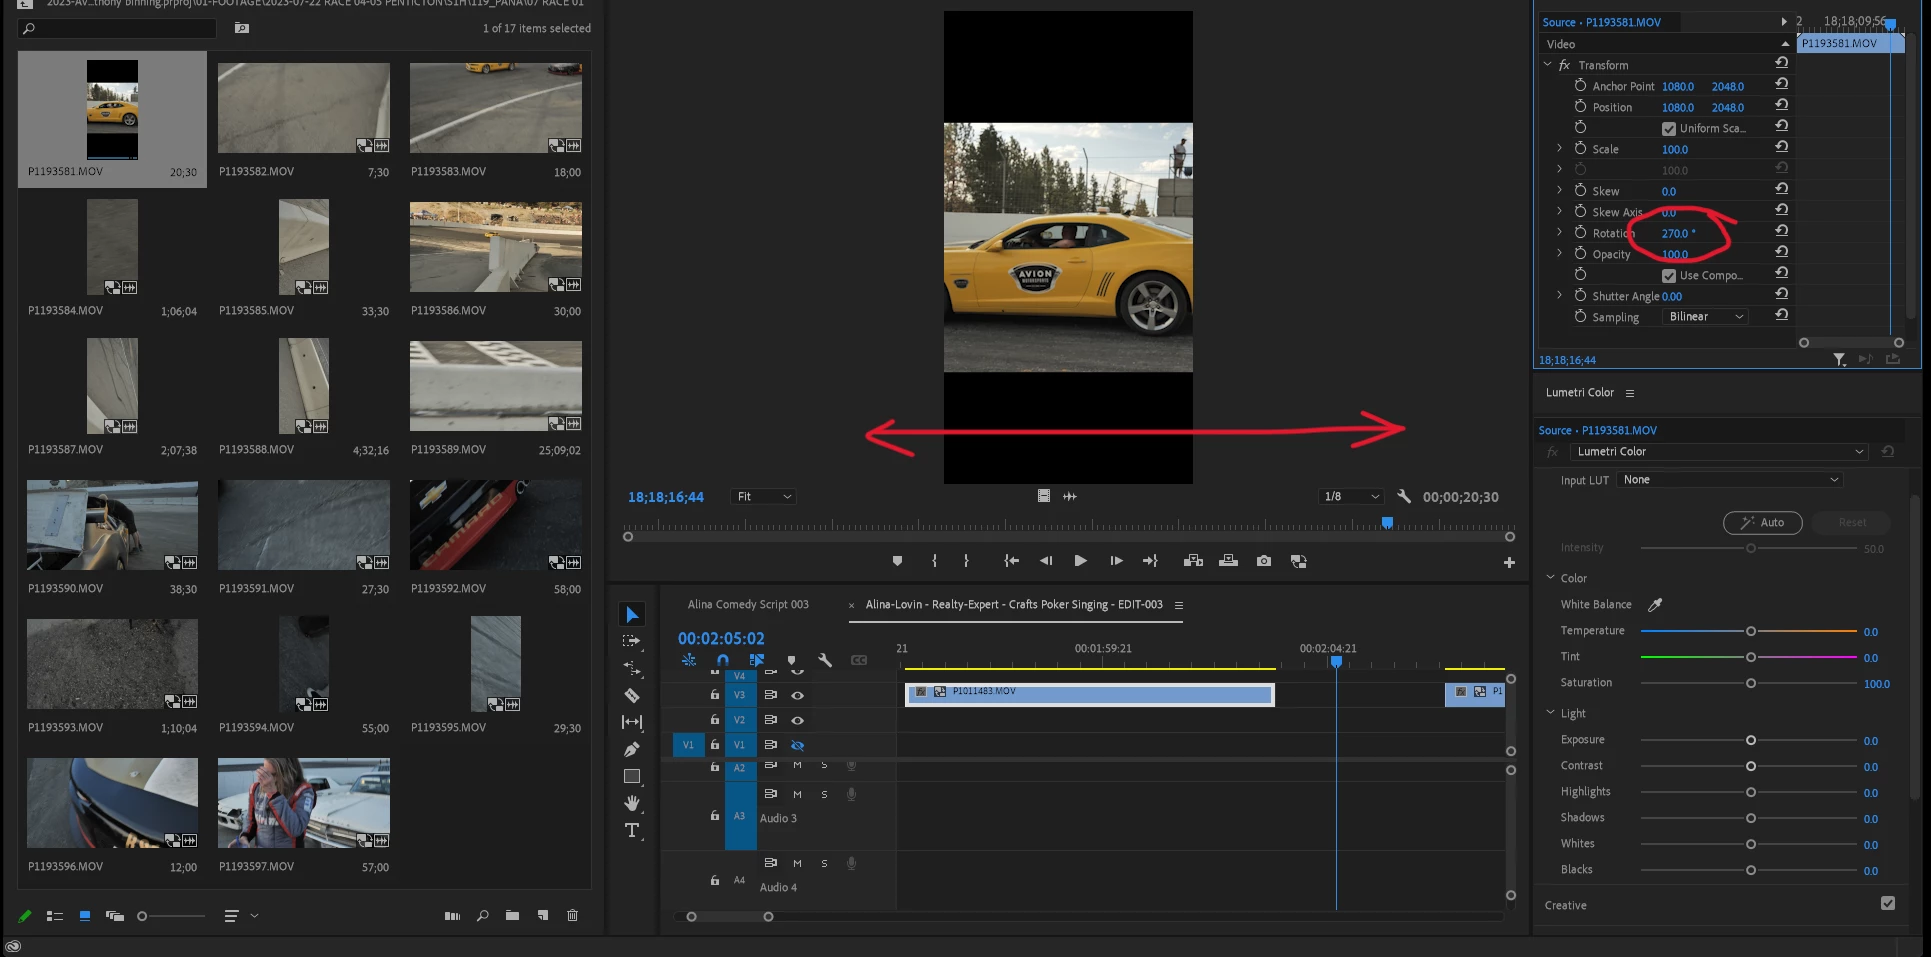Select the Type tool

pos(632,830)
